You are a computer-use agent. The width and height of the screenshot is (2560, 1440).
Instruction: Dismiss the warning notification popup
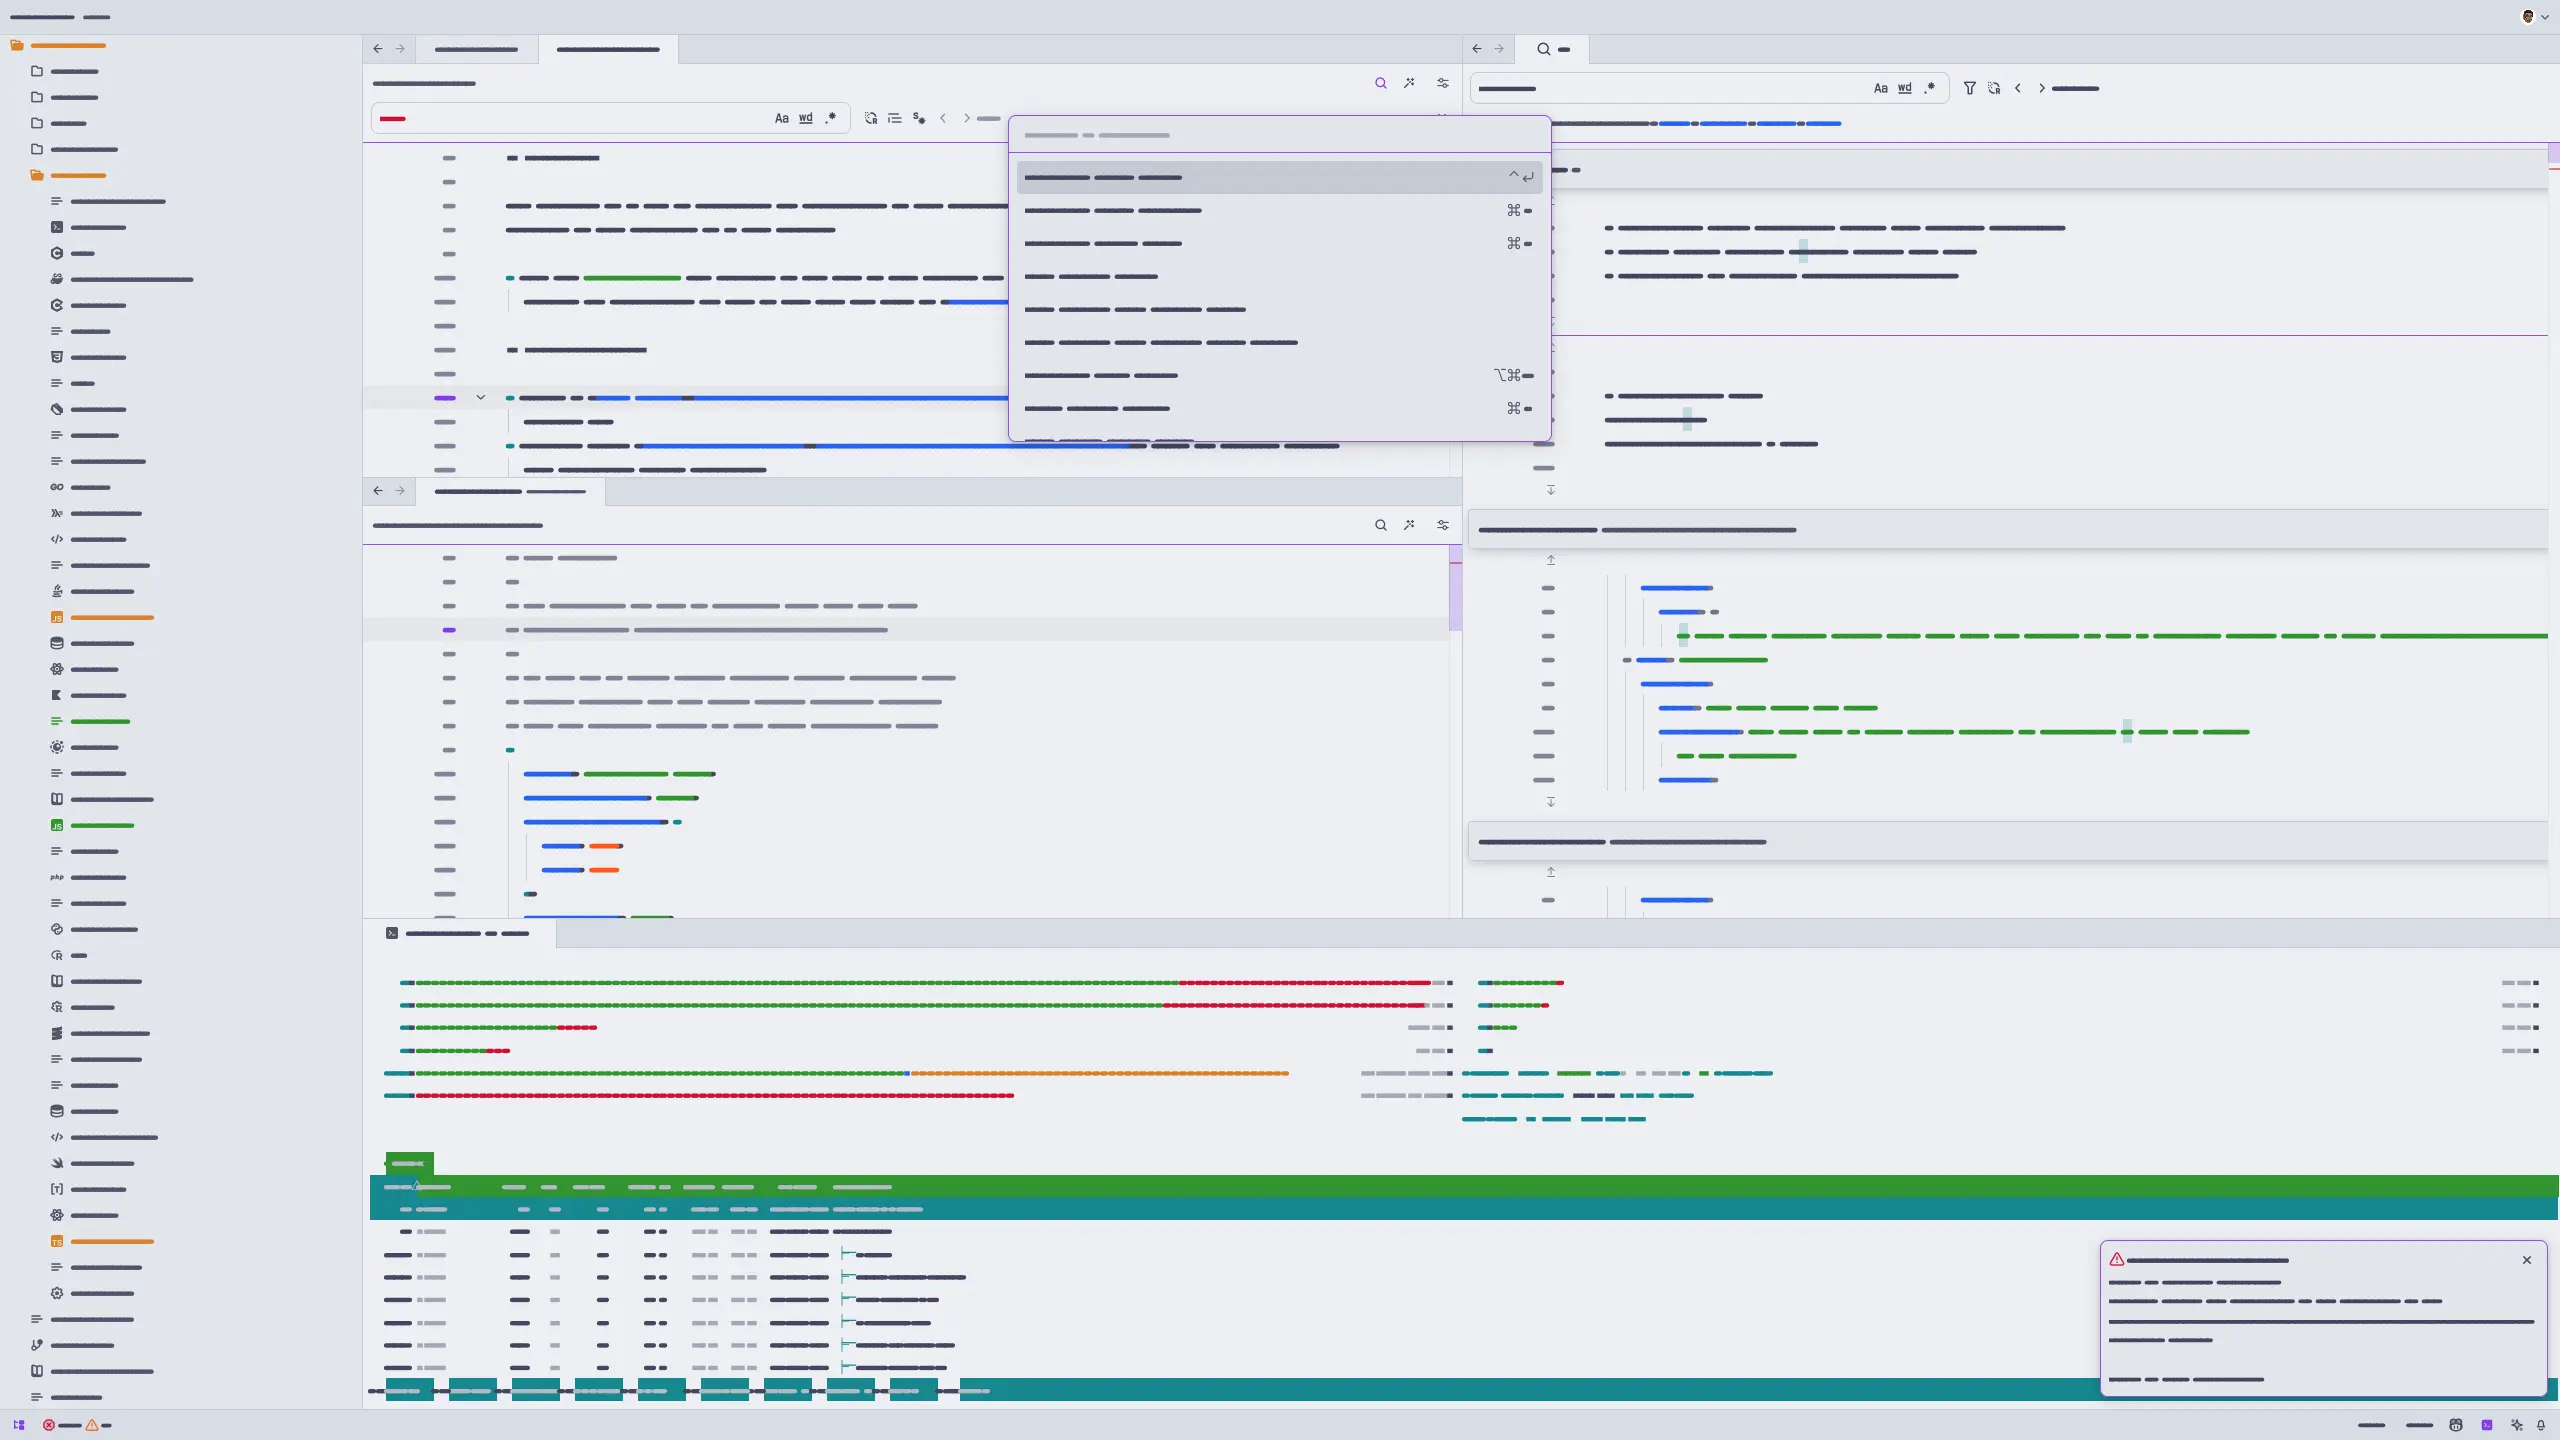tap(2526, 1260)
